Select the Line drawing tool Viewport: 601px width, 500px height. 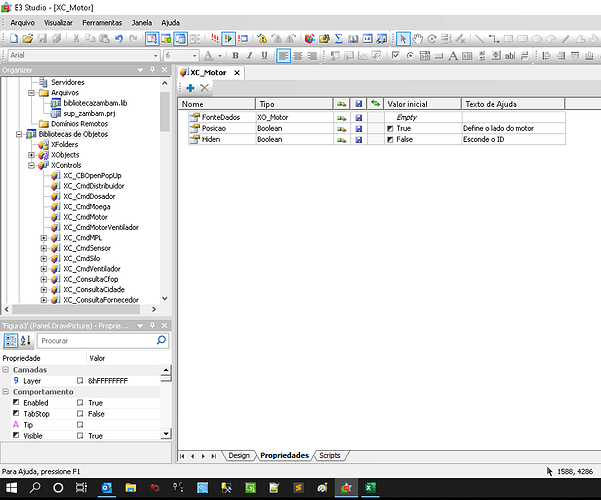pyautogui.click(x=479, y=38)
